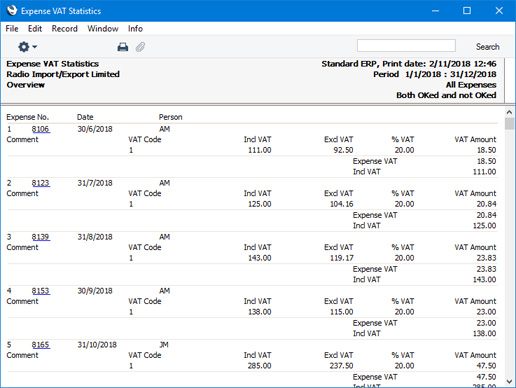
Task: Click date 31/8/2018
Action: pyautogui.click(x=95, y=237)
